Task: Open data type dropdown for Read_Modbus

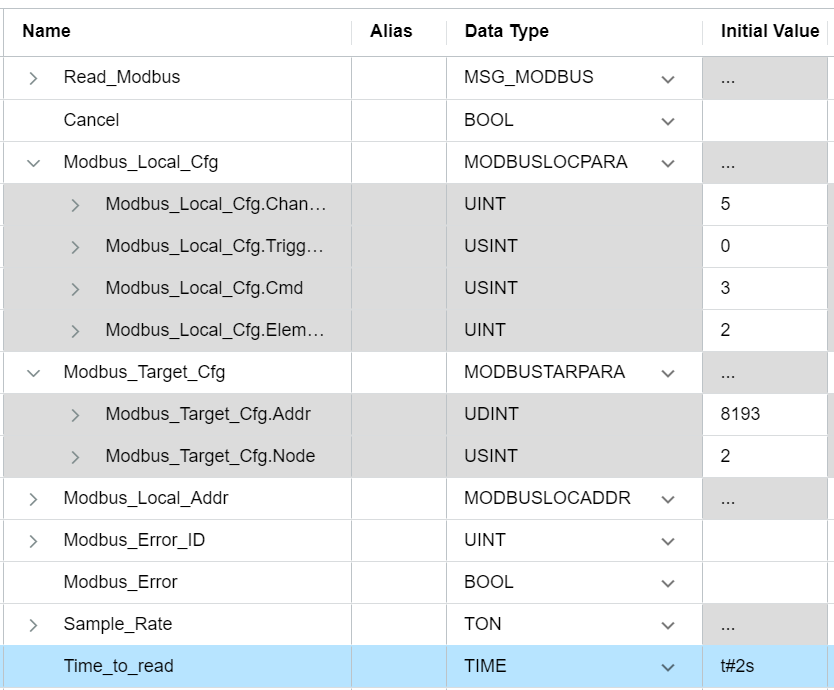Action: [x=668, y=79]
